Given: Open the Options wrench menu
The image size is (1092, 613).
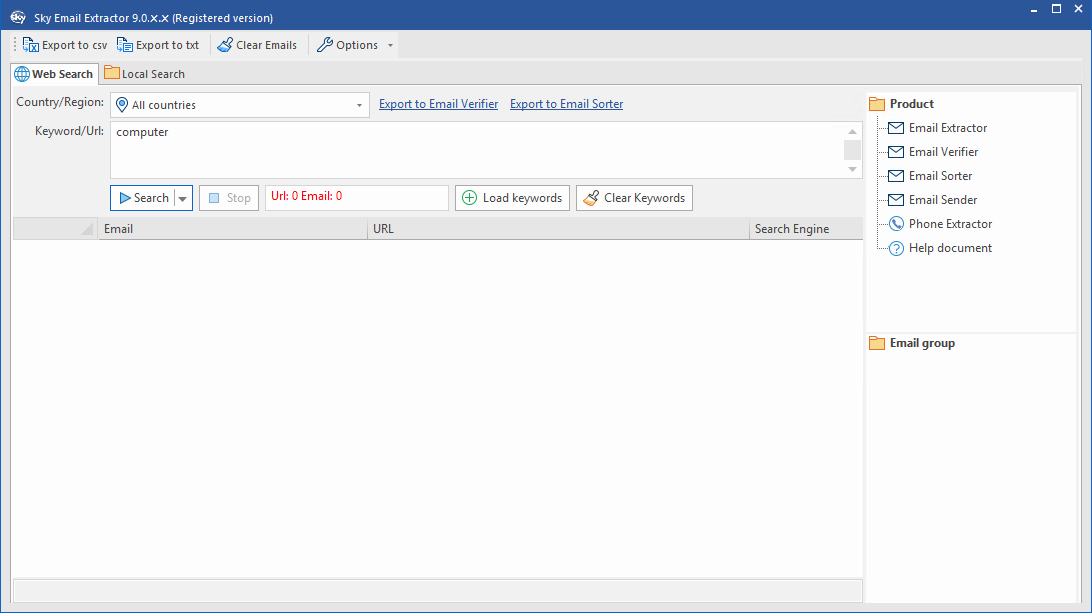Looking at the screenshot, I should [348, 45].
